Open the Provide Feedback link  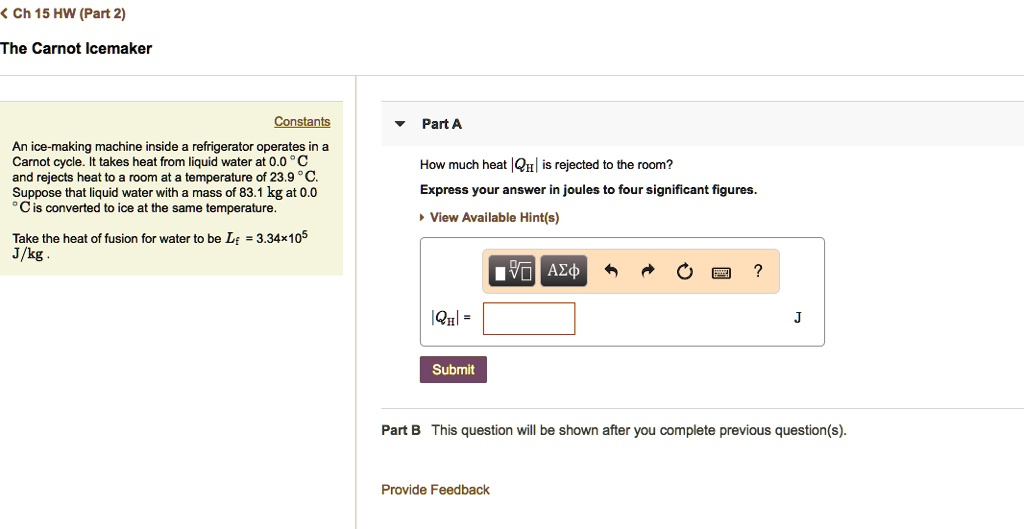tap(435, 490)
